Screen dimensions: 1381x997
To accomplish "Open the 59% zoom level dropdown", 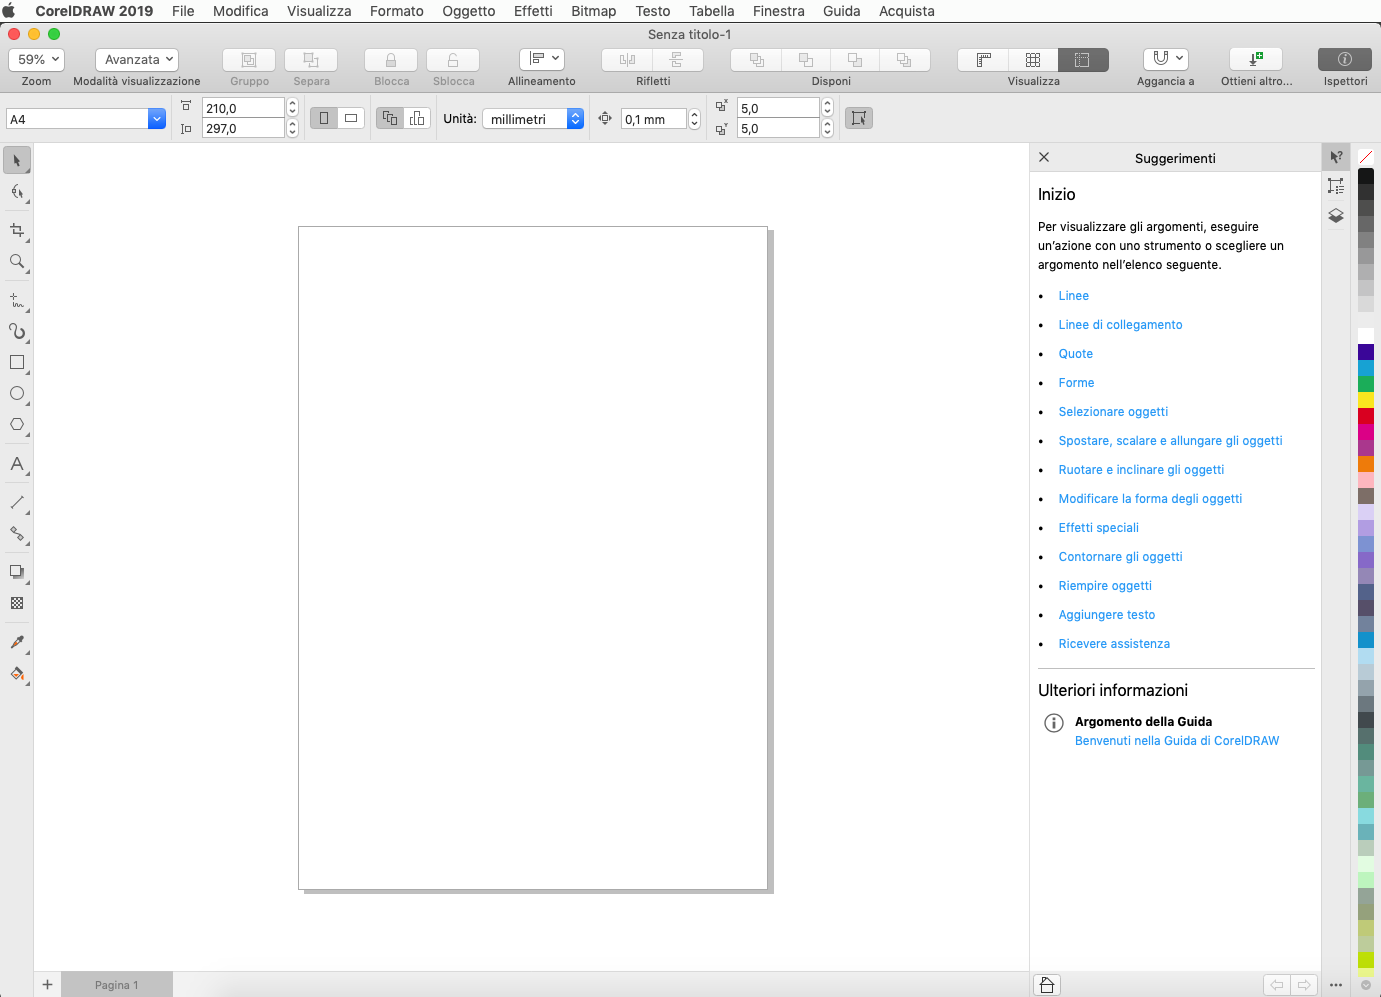I will (x=37, y=60).
